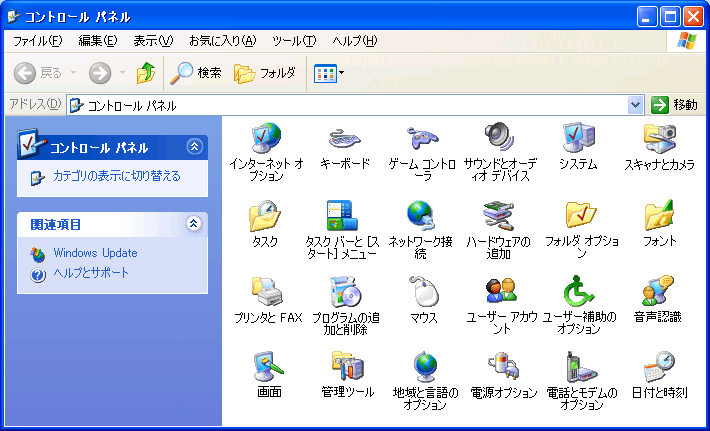Click the 検索 toolbar button

tap(195, 73)
